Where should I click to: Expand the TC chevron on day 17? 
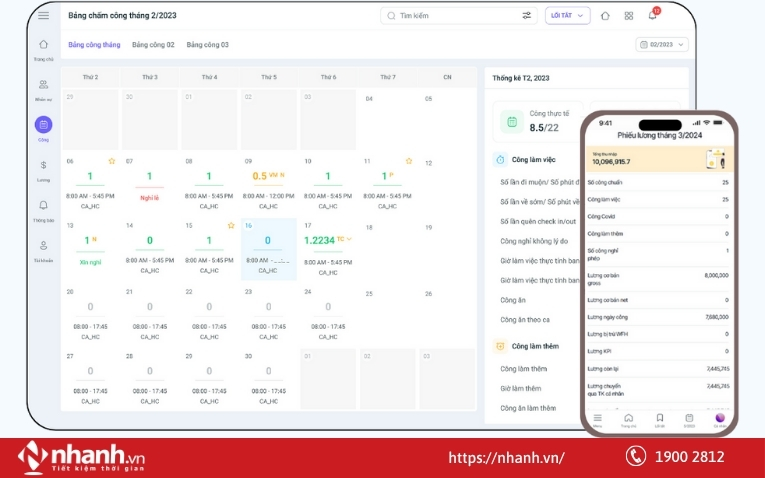[349, 239]
